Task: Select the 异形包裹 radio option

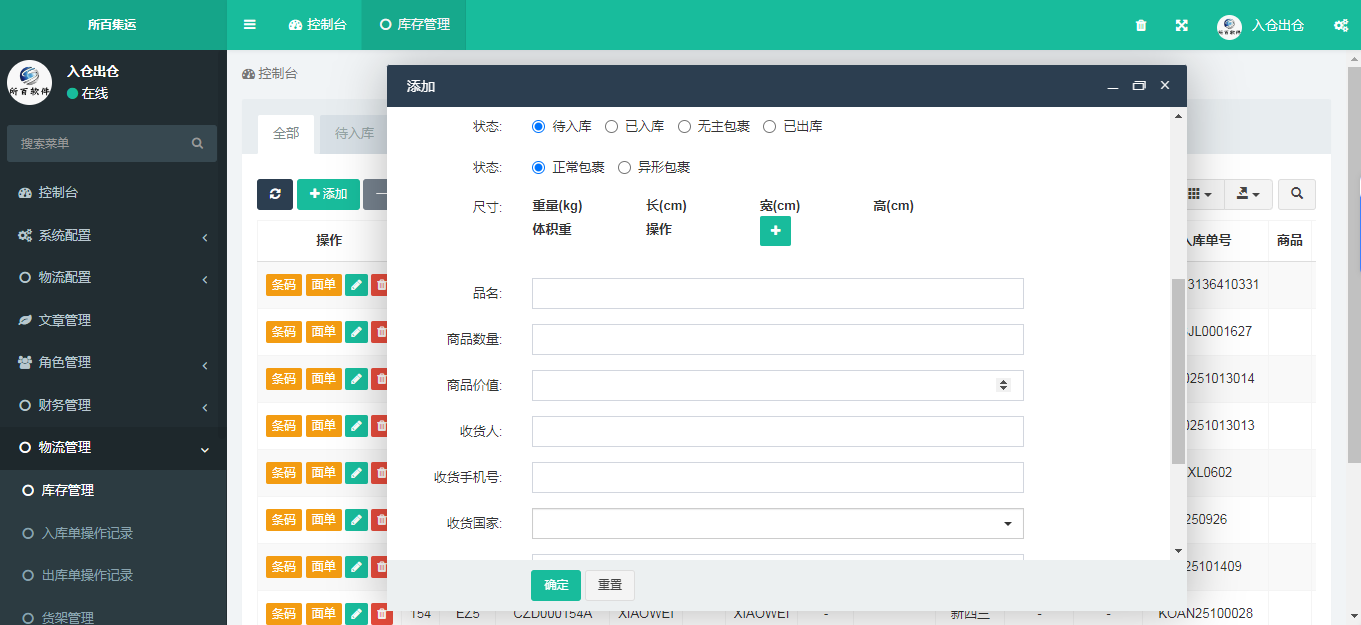Action: 625,168
